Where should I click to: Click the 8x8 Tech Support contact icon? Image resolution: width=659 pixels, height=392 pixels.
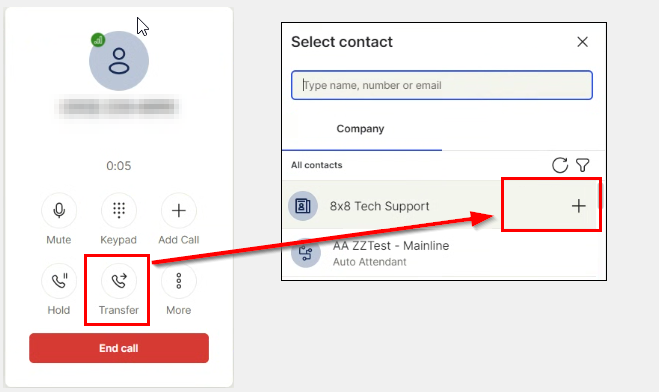(303, 206)
